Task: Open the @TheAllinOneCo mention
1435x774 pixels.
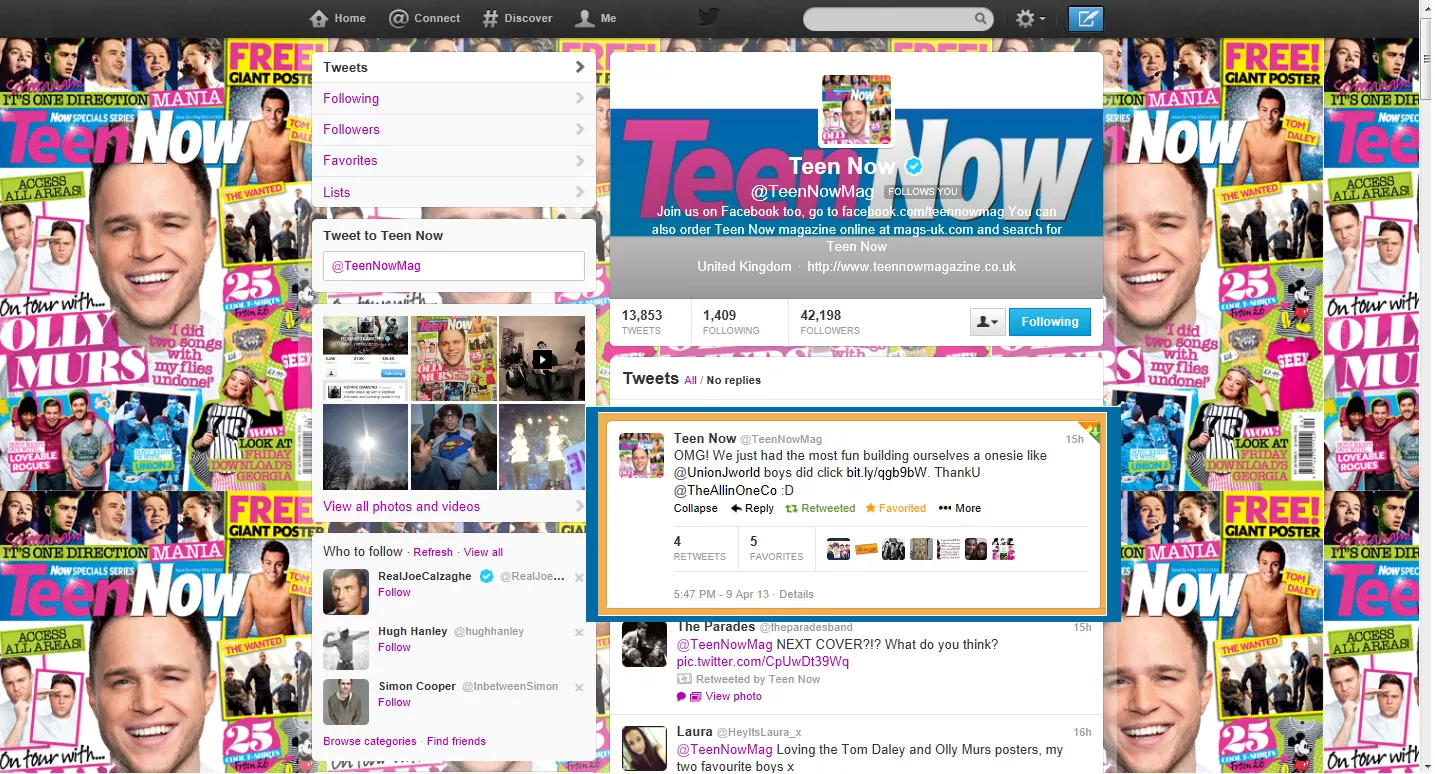Action: click(725, 490)
